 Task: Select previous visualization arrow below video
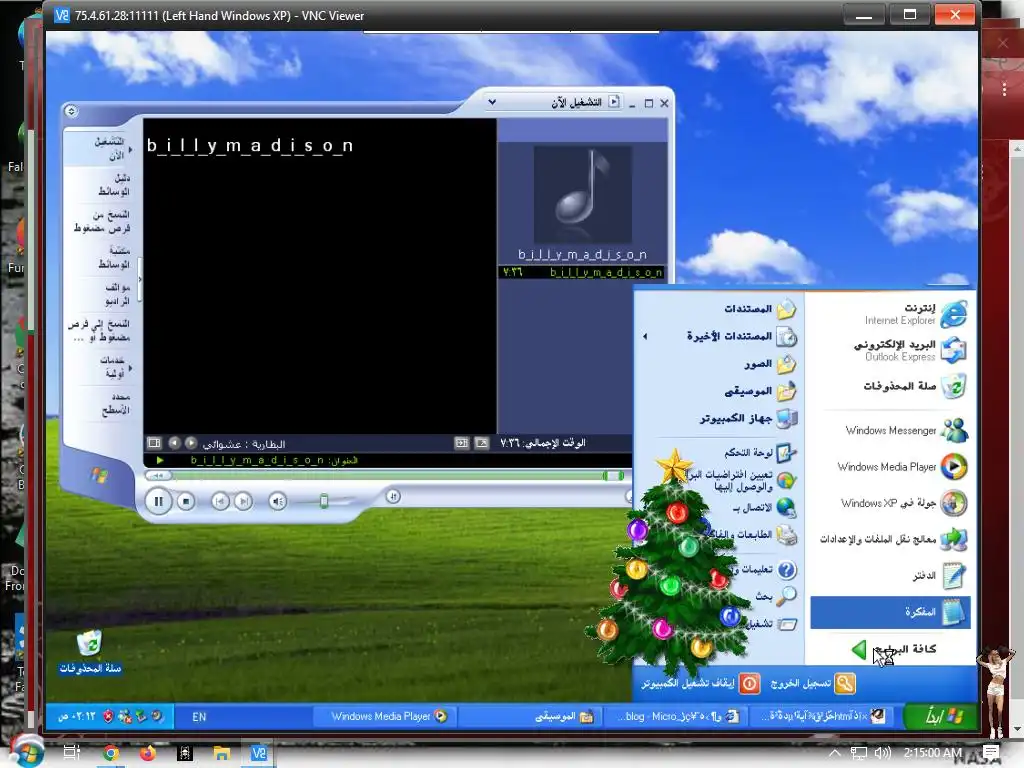click(x=174, y=443)
